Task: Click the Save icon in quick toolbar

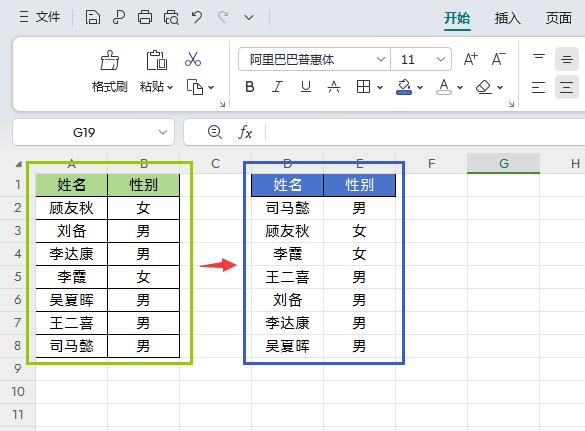Action: [x=93, y=17]
